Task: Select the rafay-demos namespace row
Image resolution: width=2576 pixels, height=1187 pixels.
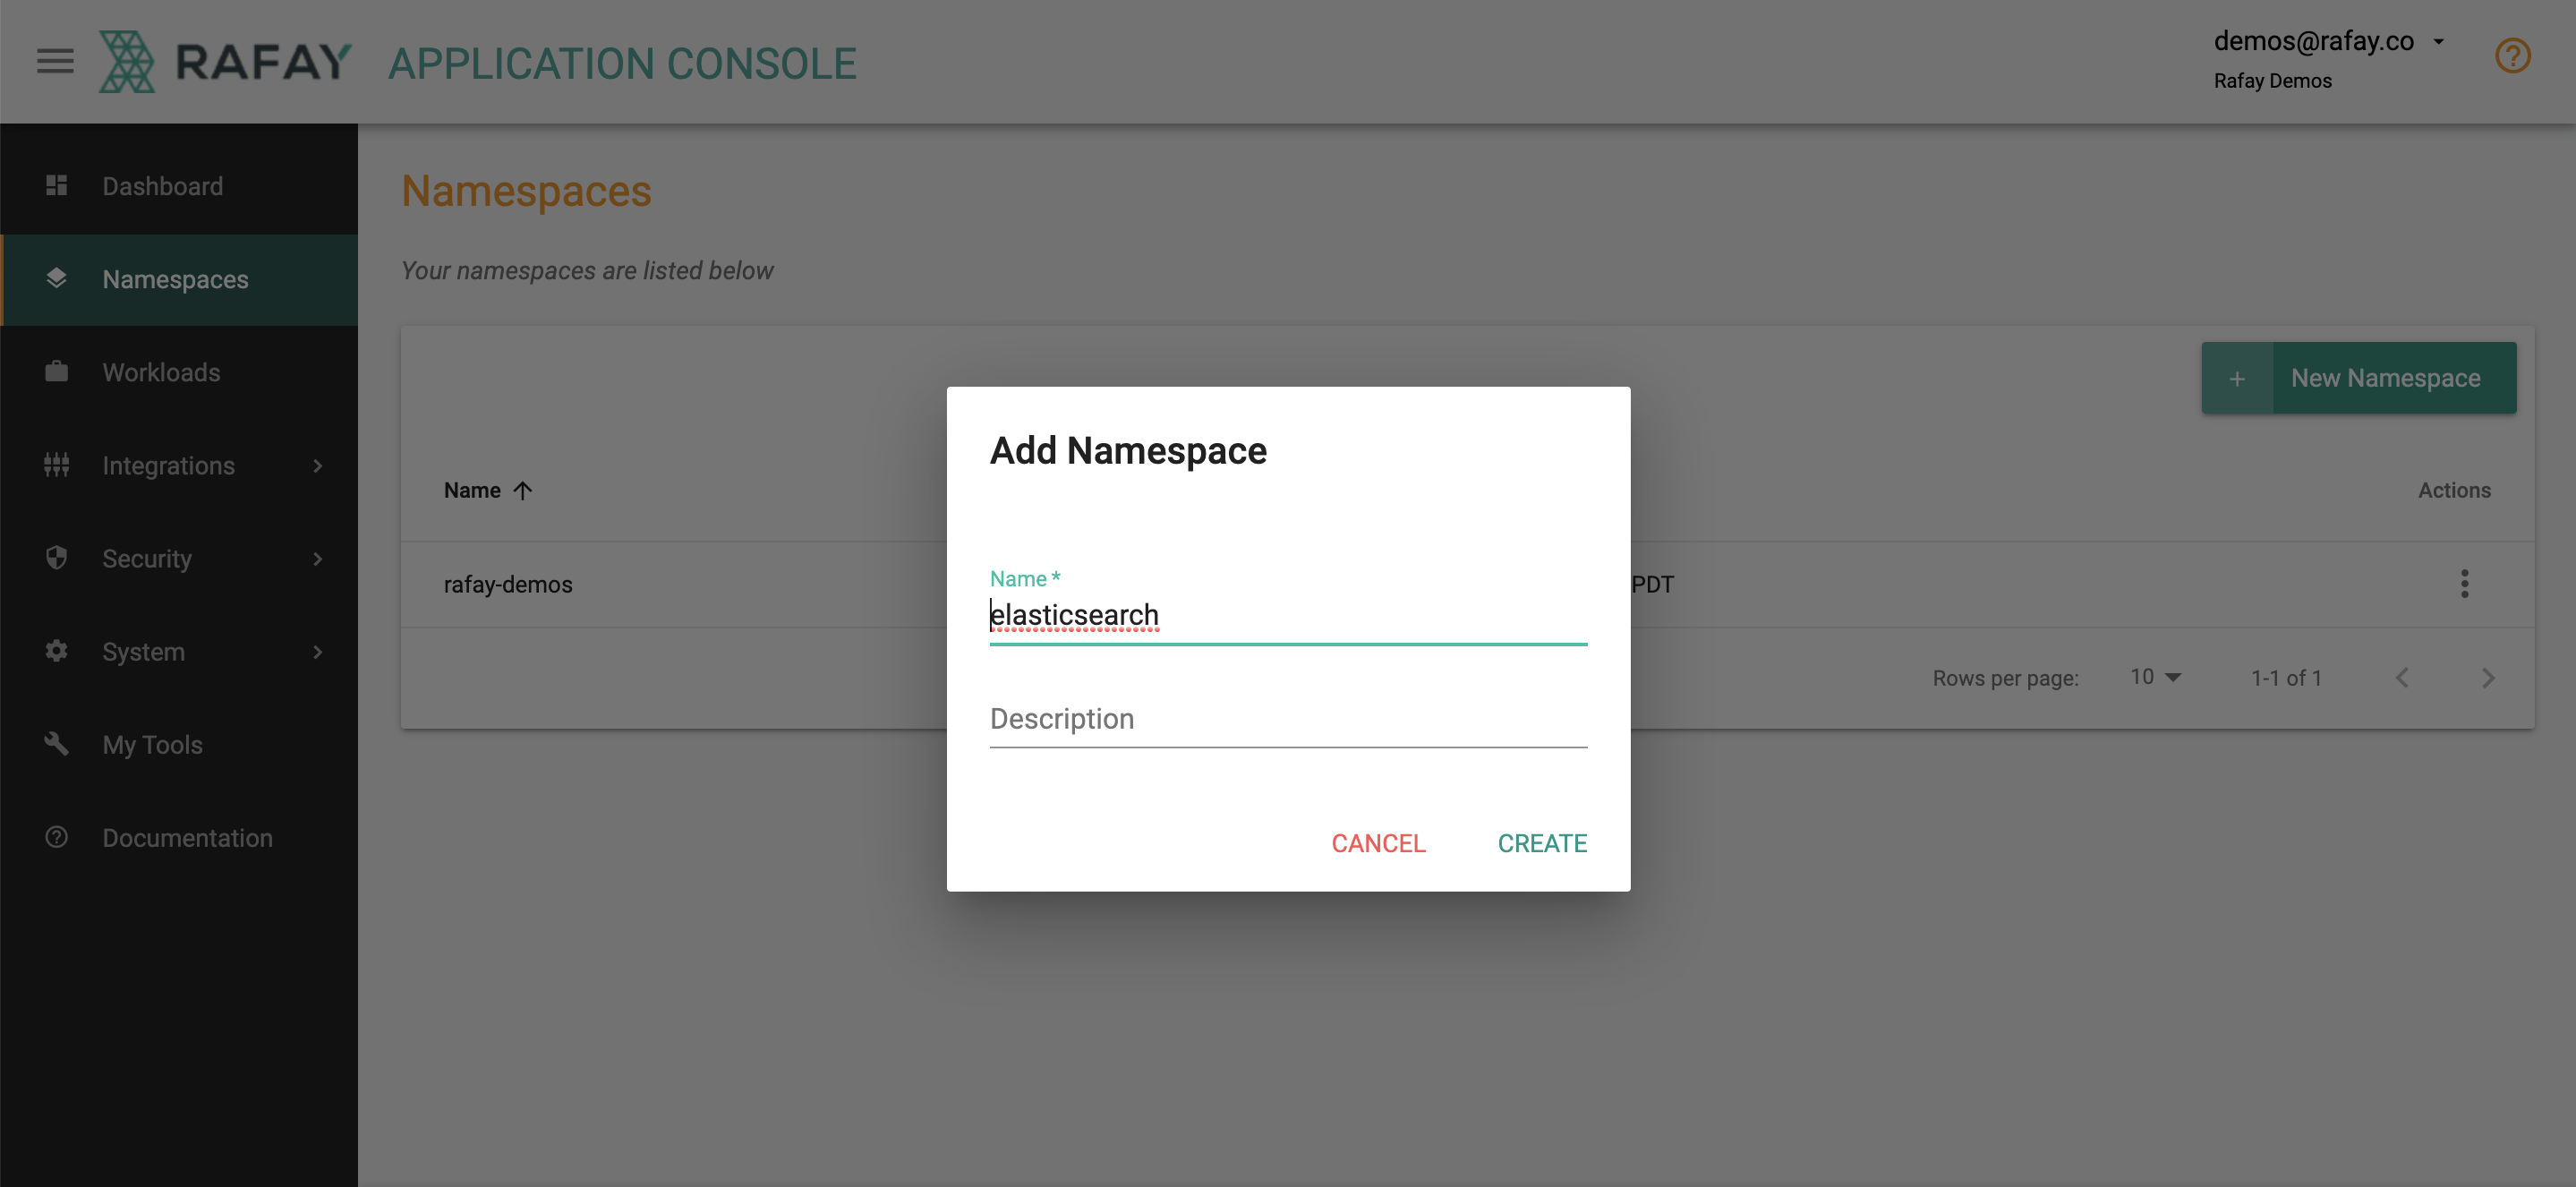Action: click(1467, 584)
